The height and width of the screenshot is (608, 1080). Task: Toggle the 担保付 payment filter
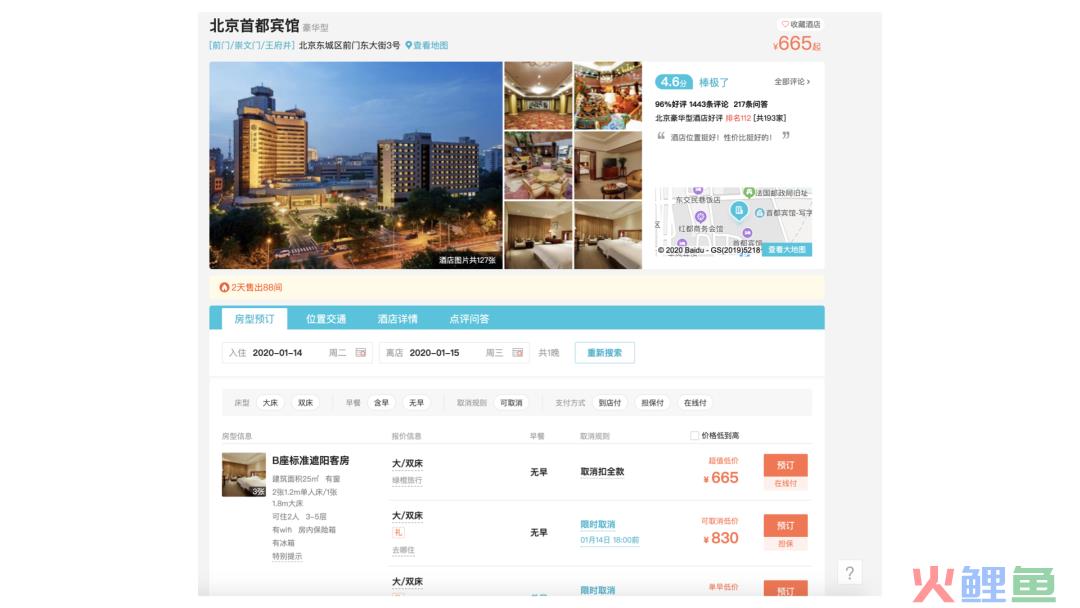click(x=652, y=403)
